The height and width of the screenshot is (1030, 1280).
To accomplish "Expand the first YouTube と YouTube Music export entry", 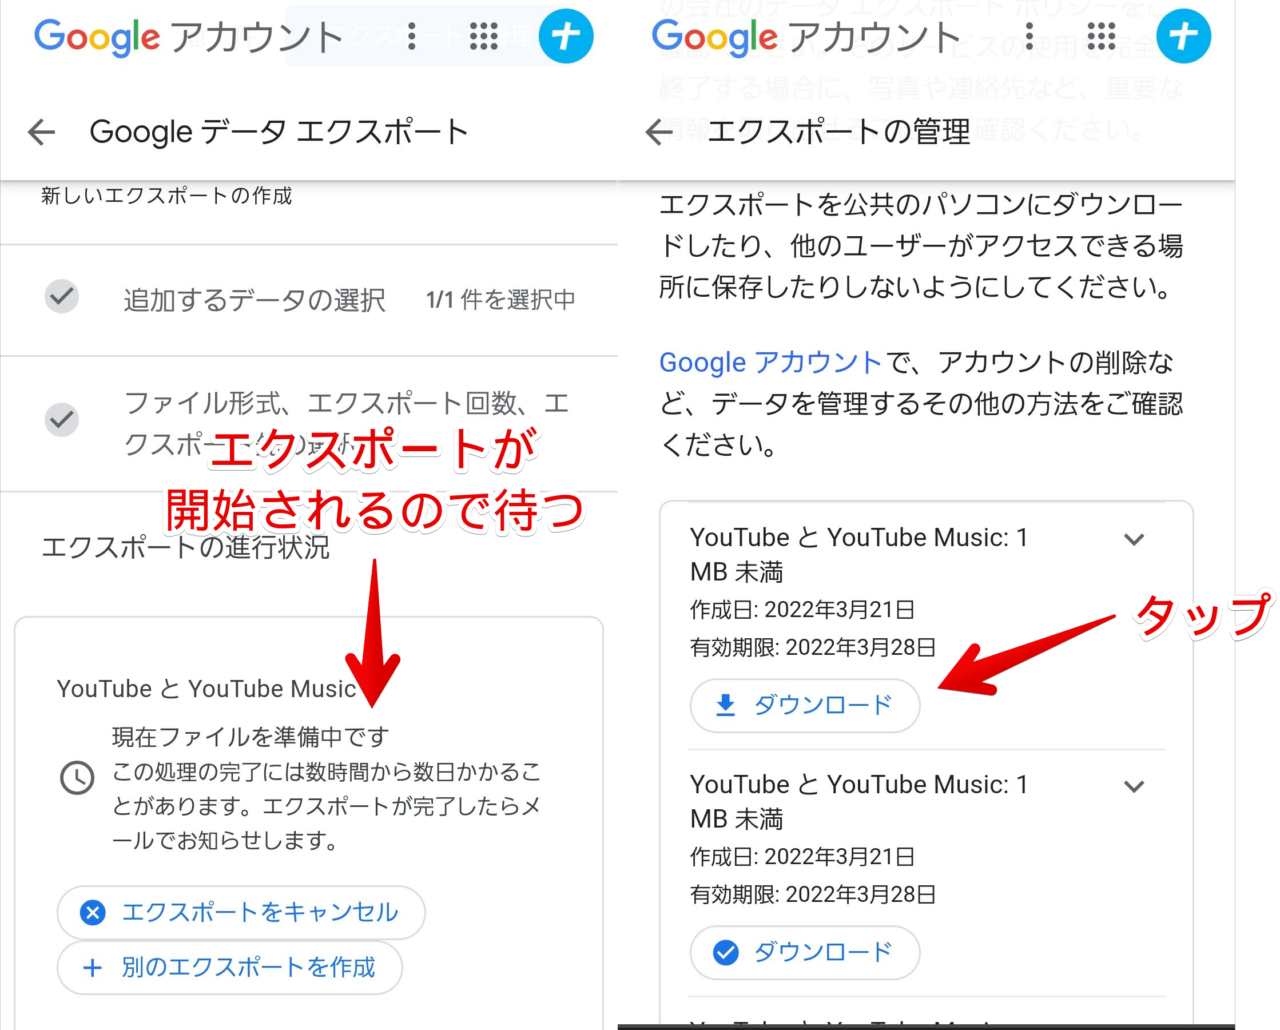I will 1134,539.
